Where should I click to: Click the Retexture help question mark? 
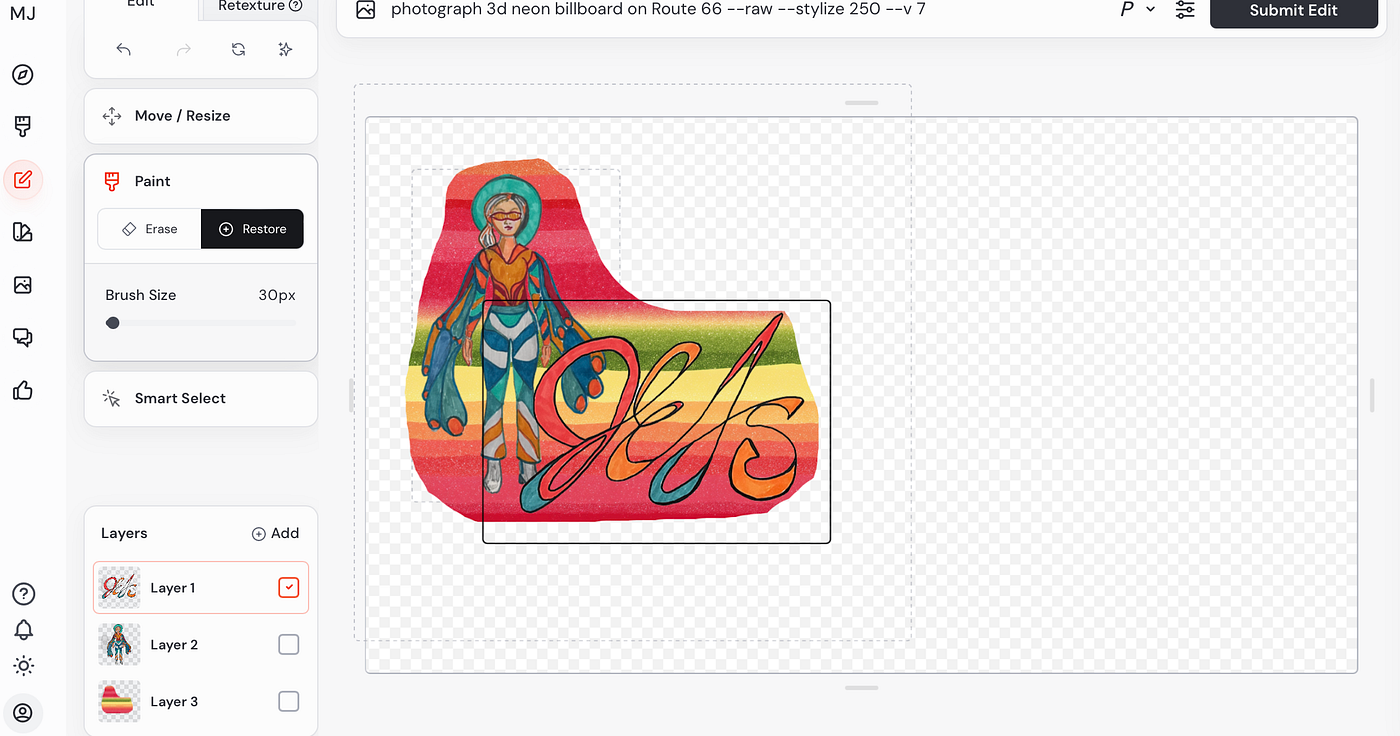coord(295,6)
